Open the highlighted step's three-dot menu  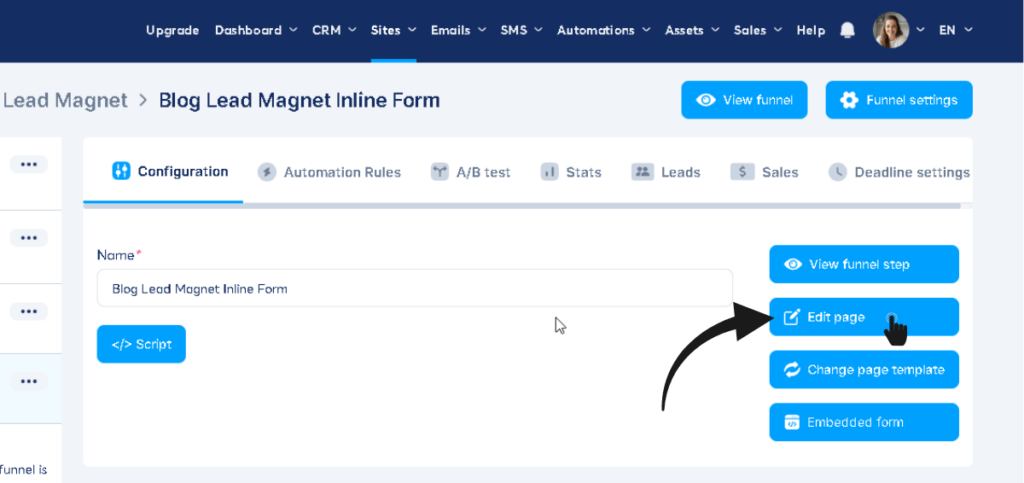pyautogui.click(x=29, y=381)
